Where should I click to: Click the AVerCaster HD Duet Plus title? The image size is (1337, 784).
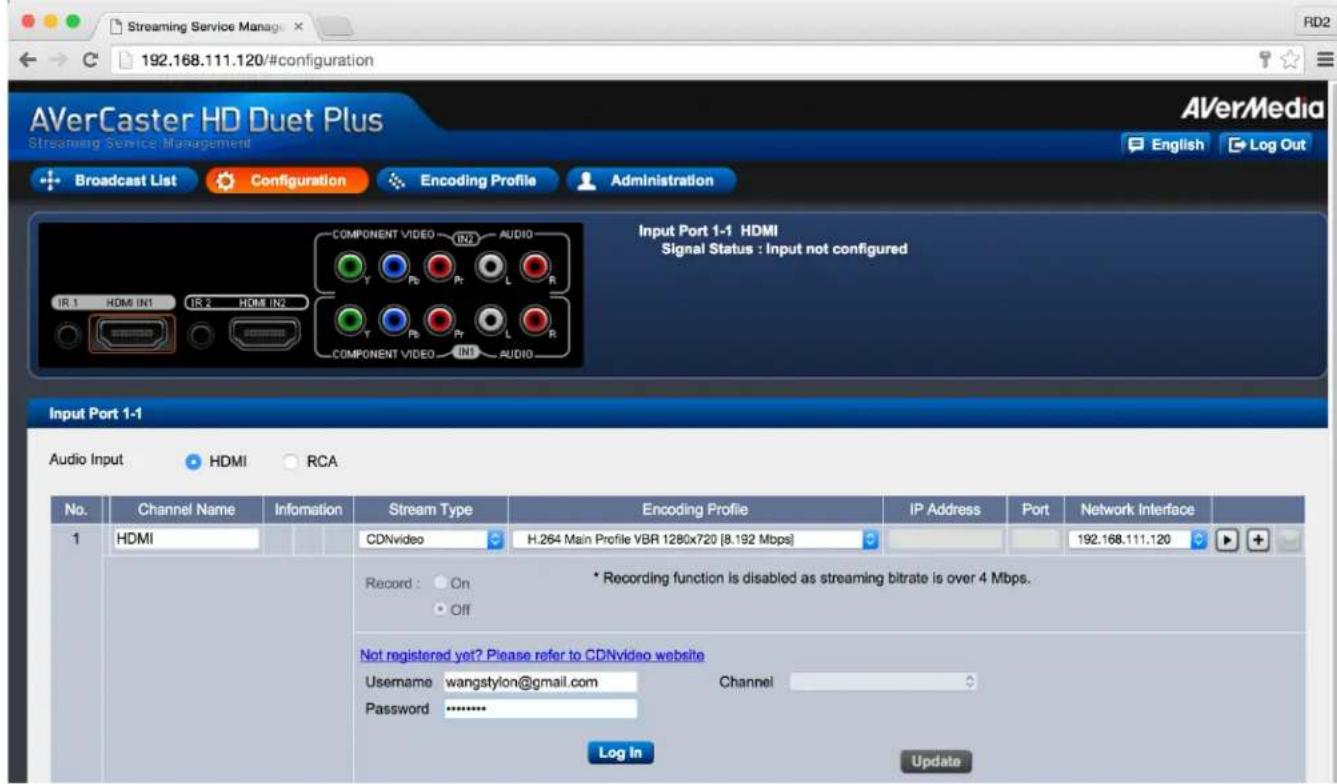point(207,121)
